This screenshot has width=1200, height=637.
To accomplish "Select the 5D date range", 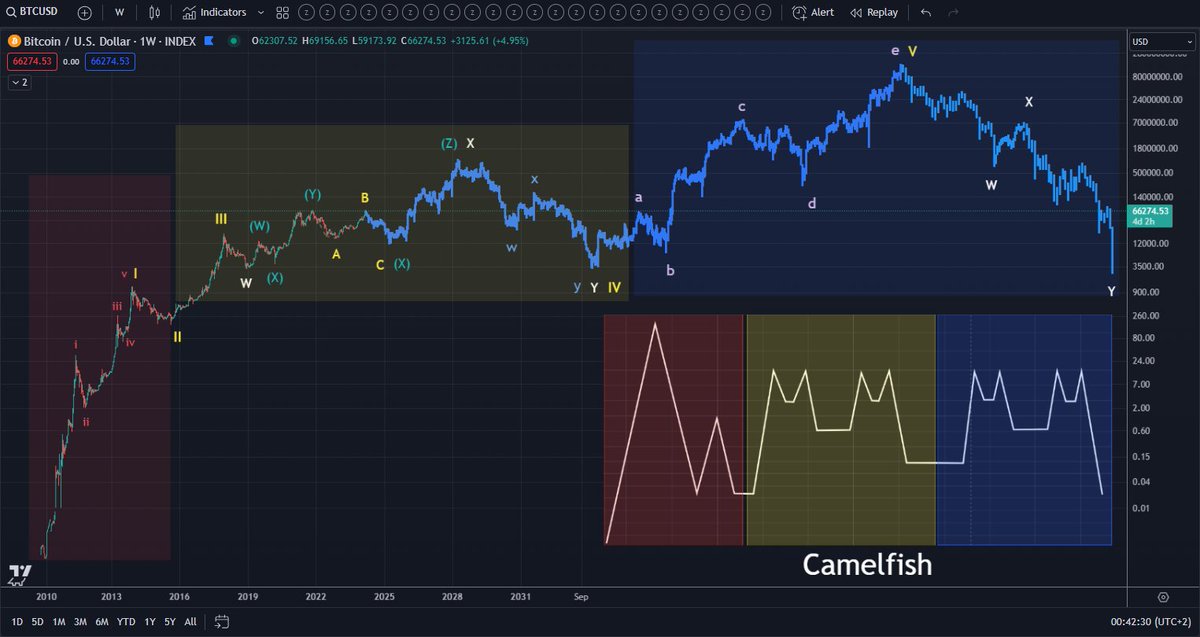I will point(37,622).
